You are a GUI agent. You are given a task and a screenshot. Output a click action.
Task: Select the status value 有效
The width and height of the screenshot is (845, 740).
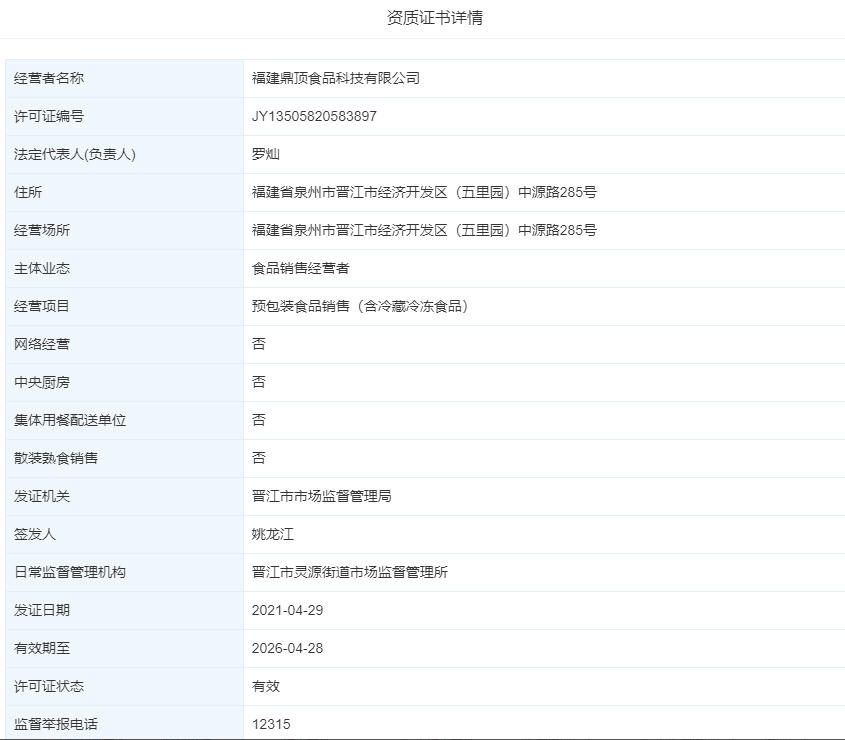tap(266, 687)
